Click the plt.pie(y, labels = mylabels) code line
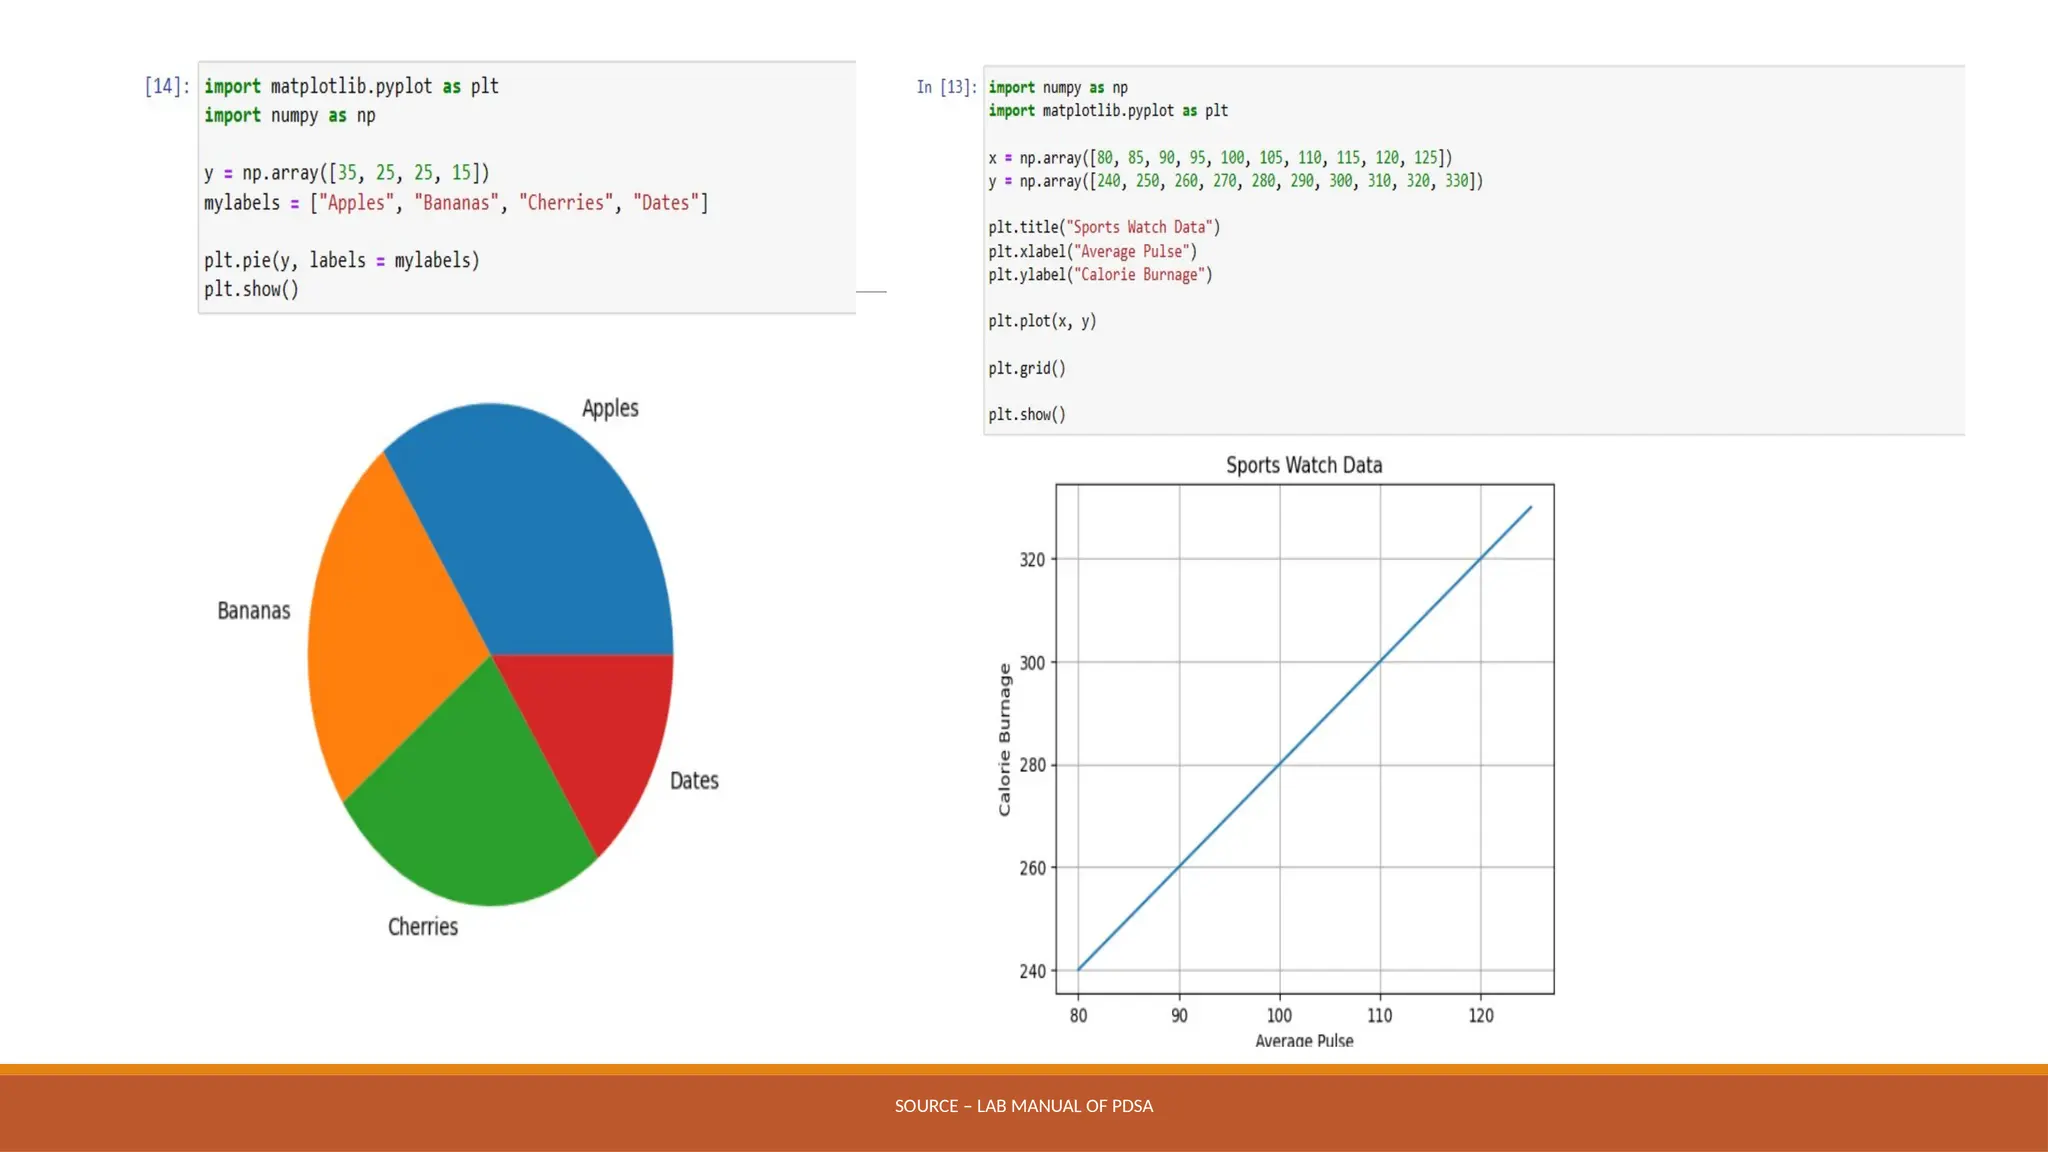 pos(342,260)
